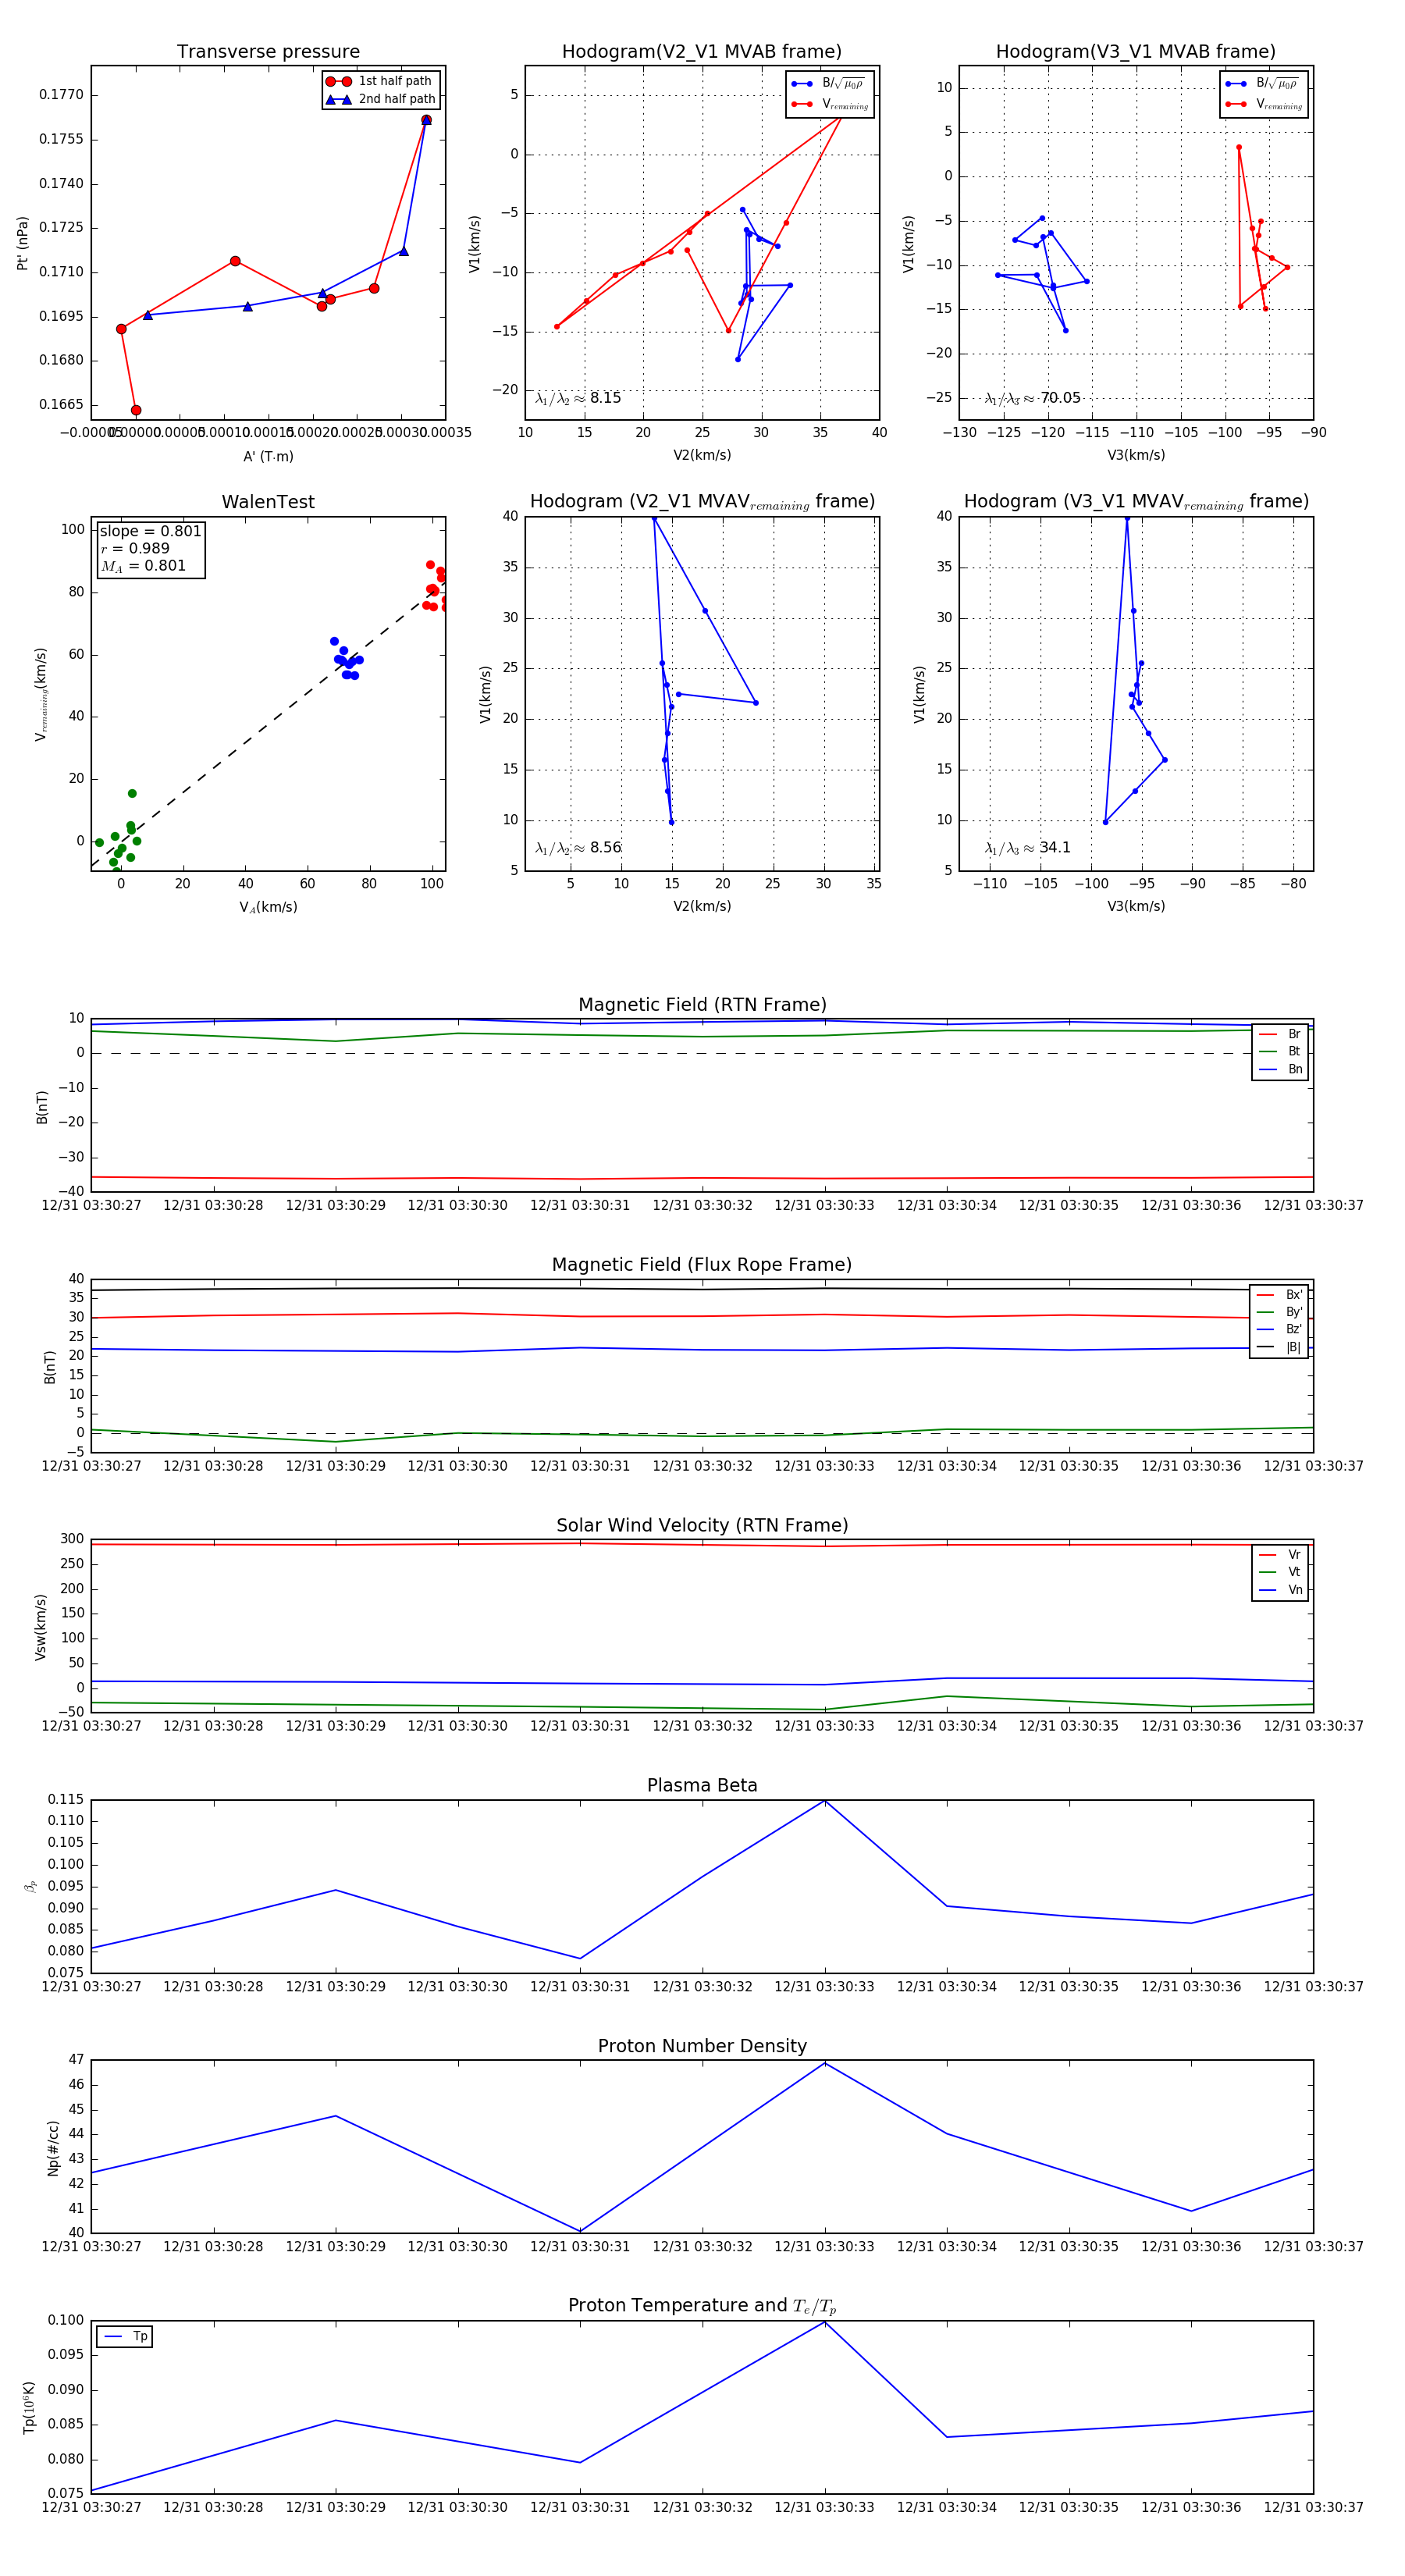Click the 'Bn' legend entry

point(1280,1069)
